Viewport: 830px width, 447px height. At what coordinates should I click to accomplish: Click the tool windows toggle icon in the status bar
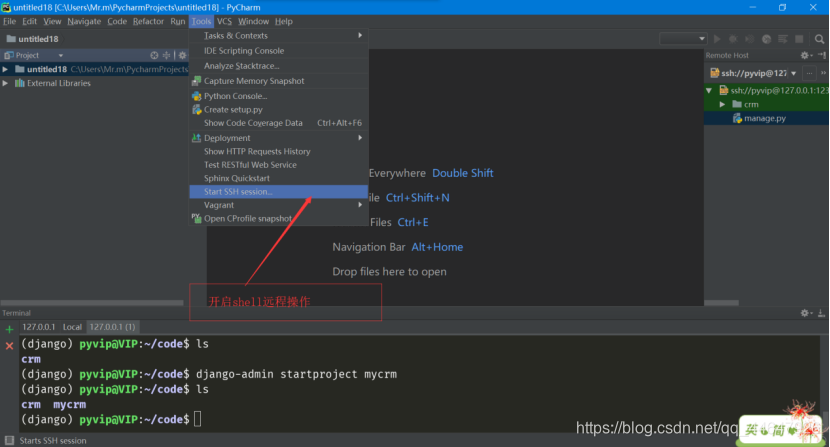[9, 441]
